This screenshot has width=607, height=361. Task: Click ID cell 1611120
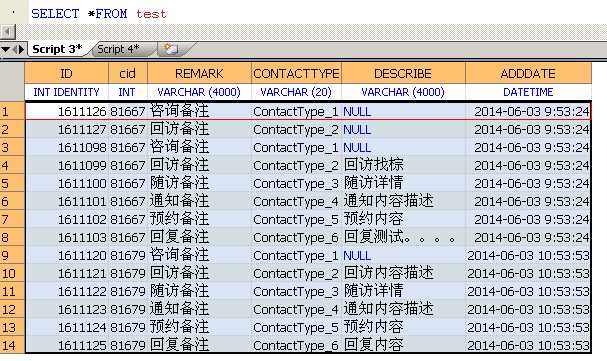click(67, 255)
